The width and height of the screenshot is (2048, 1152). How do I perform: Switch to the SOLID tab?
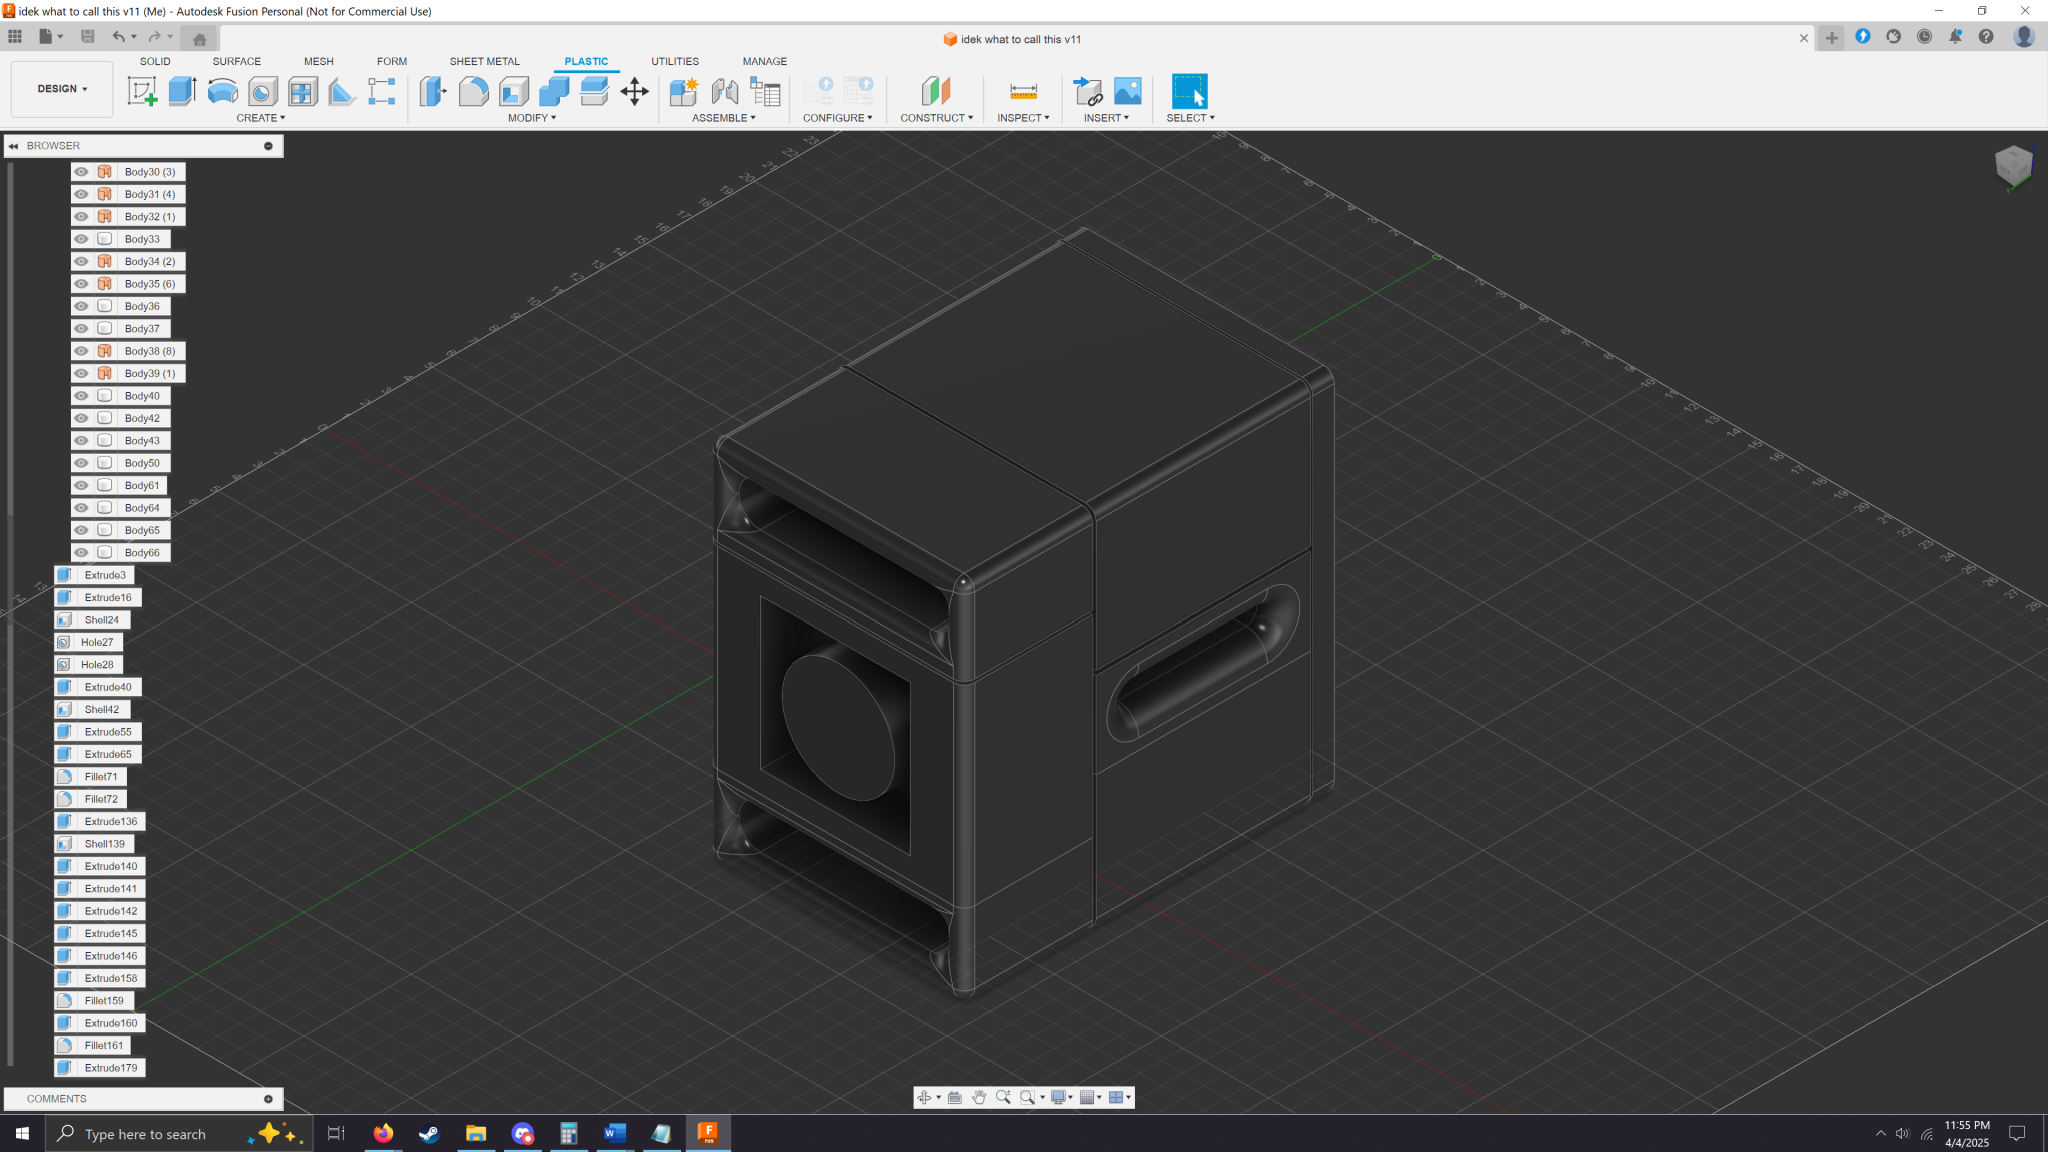(155, 61)
